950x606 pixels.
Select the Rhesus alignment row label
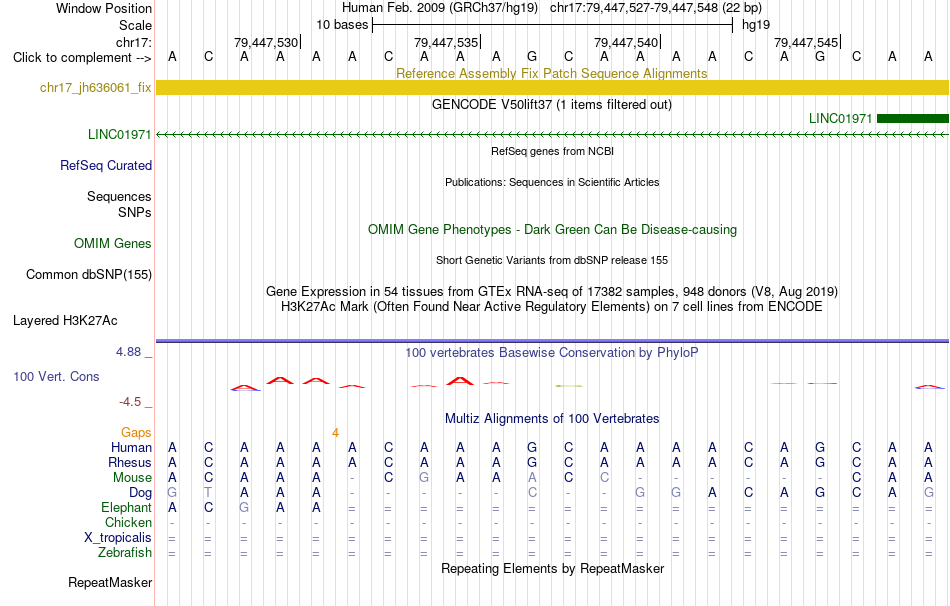[130, 462]
